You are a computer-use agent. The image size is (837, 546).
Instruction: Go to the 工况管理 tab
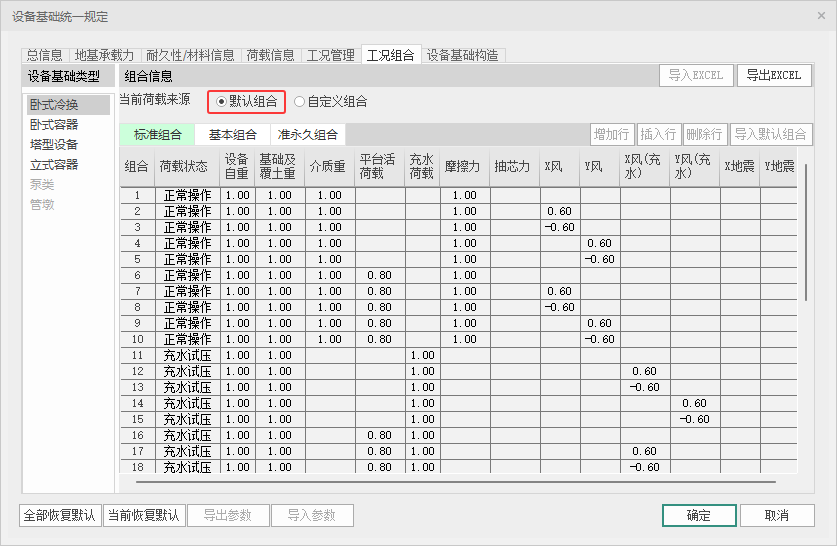coord(331,55)
